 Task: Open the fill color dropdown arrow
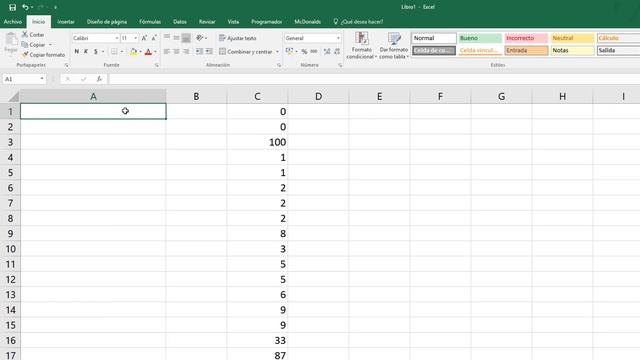point(140,52)
